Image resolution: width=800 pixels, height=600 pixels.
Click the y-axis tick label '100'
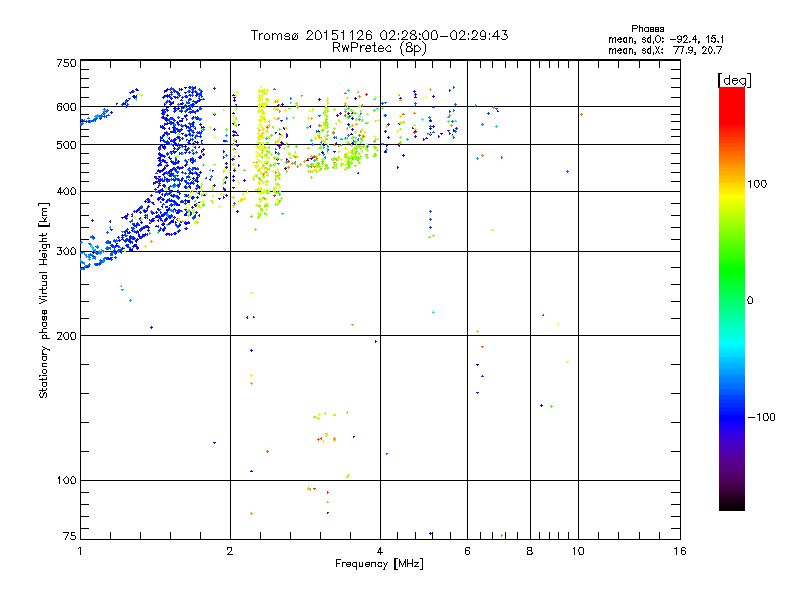tap(66, 481)
